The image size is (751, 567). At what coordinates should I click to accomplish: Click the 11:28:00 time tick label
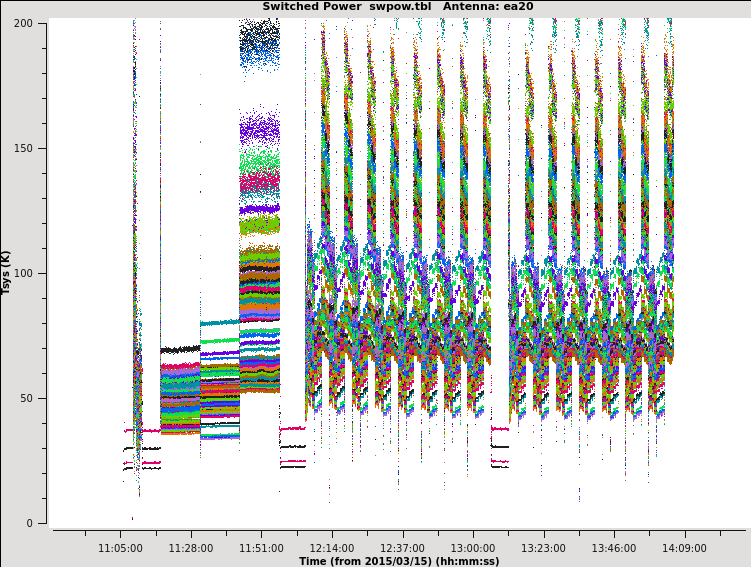tap(190, 548)
